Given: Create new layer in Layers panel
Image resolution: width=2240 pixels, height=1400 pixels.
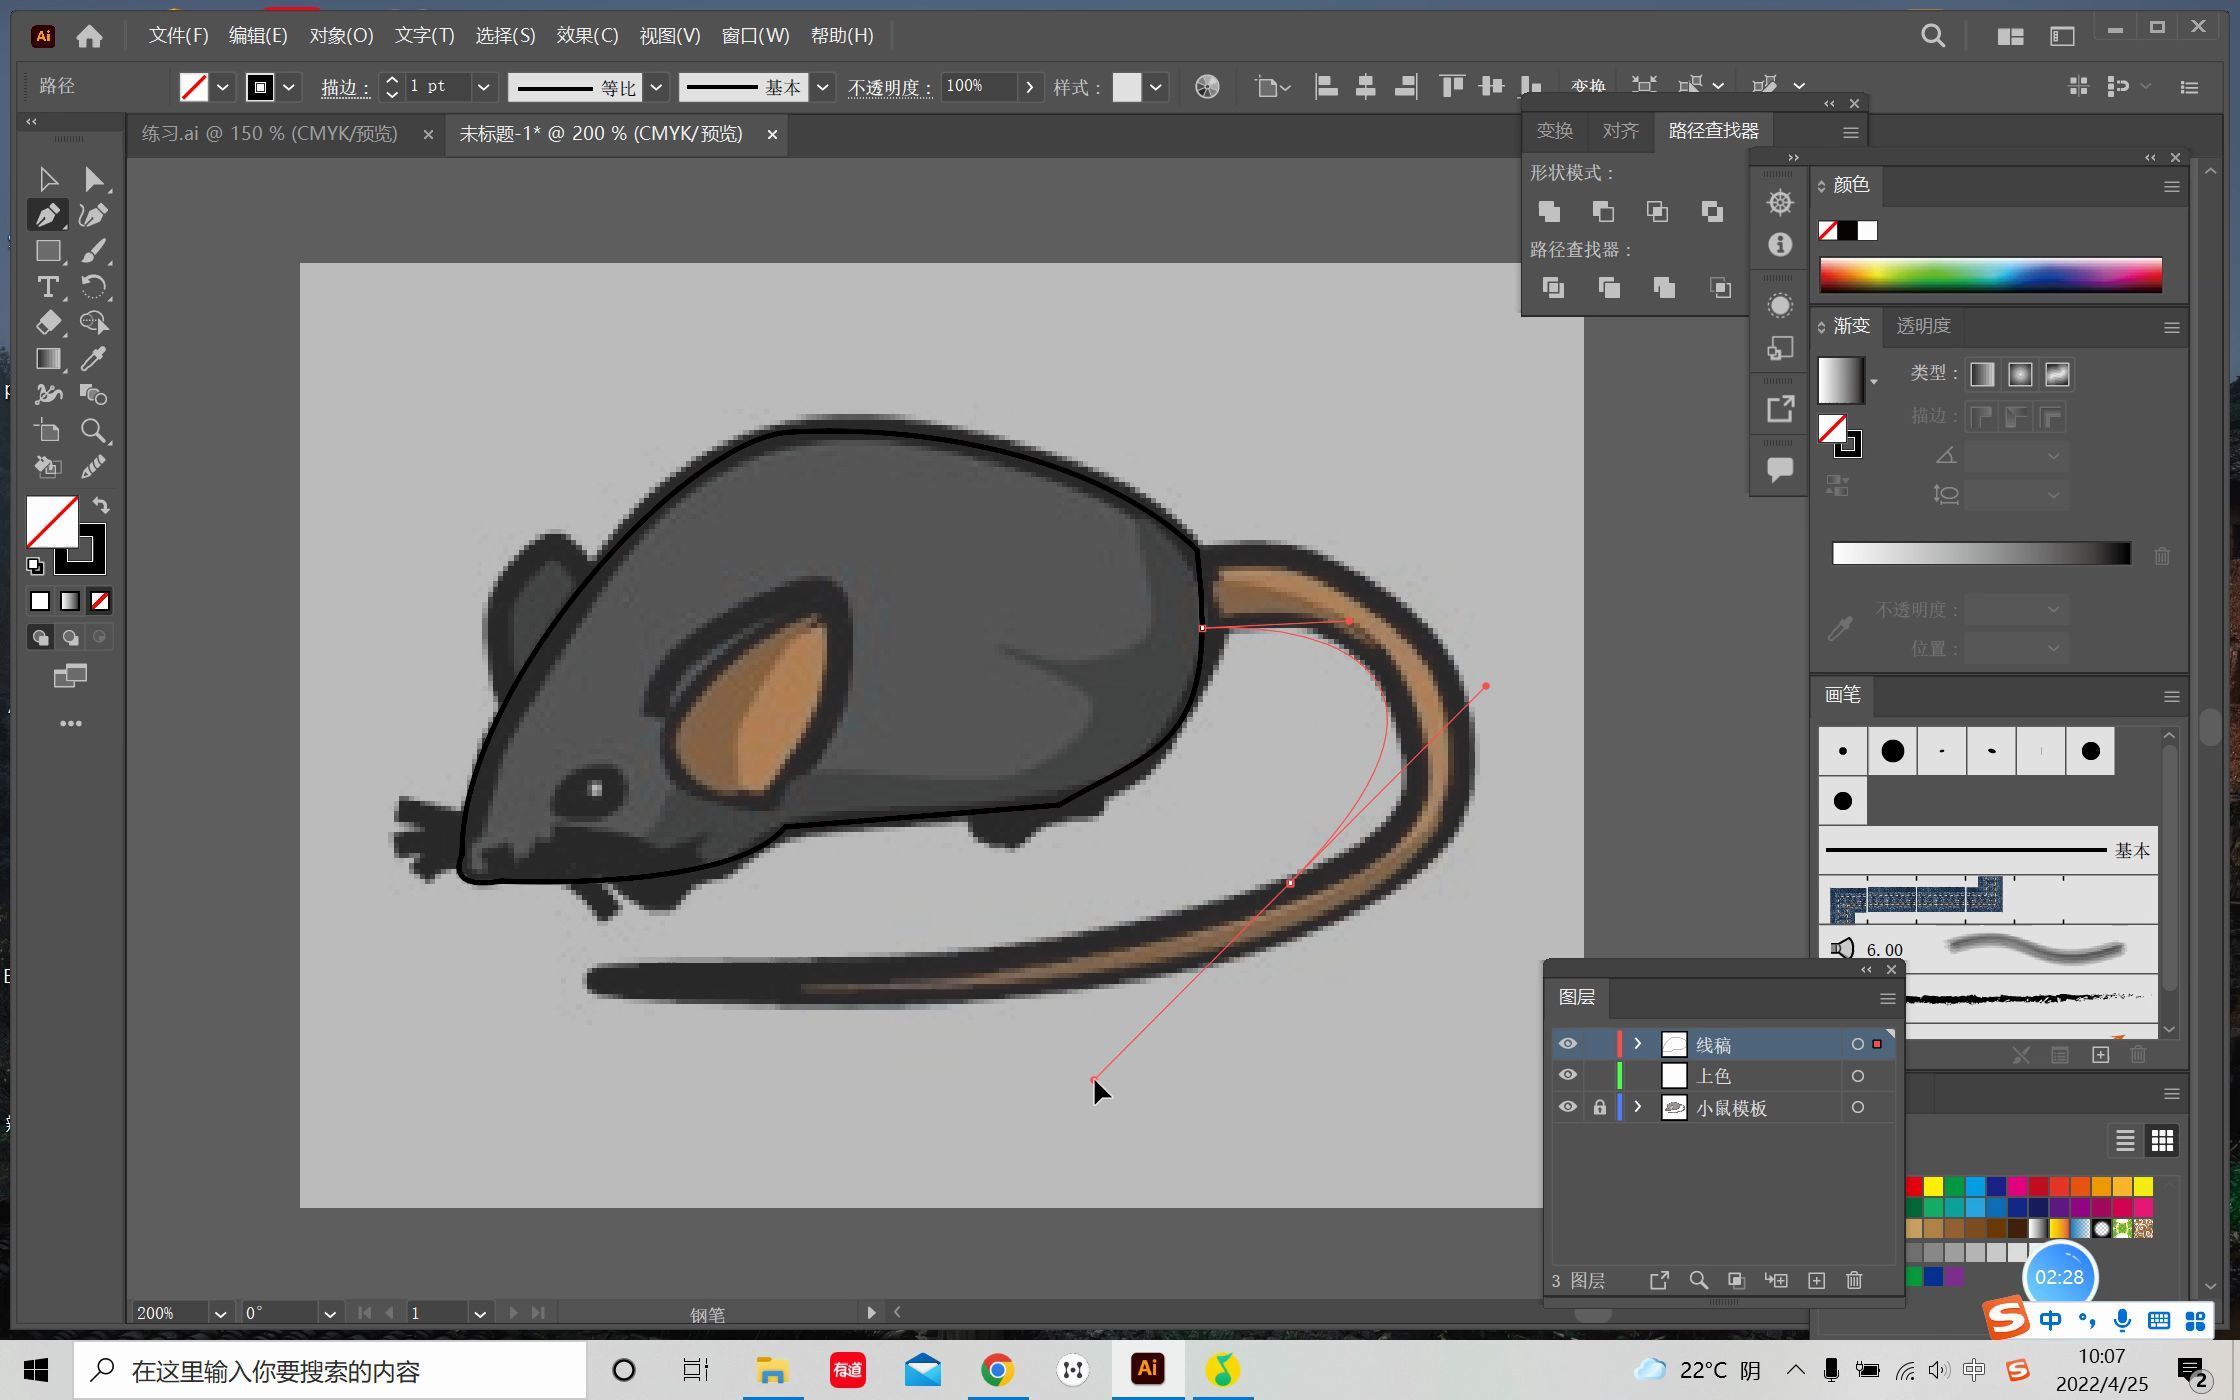Looking at the screenshot, I should pos(1817,1281).
